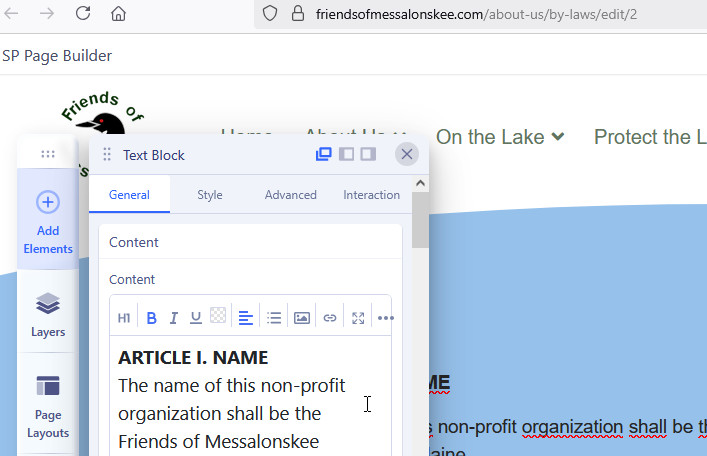Click page preview text 'non-profit organization shall be'
Image resolution: width=707 pixels, height=456 pixels.
565,427
